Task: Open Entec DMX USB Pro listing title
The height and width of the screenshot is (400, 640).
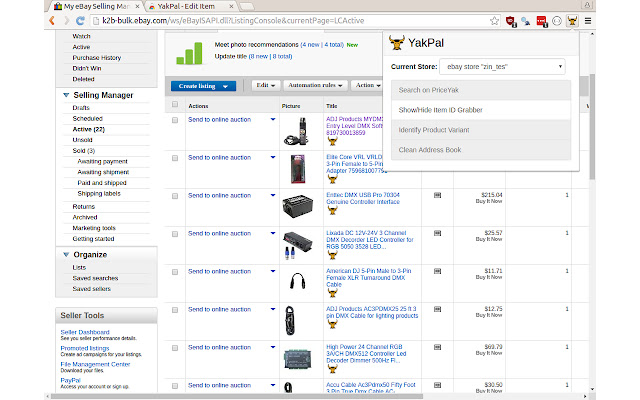Action: point(363,198)
